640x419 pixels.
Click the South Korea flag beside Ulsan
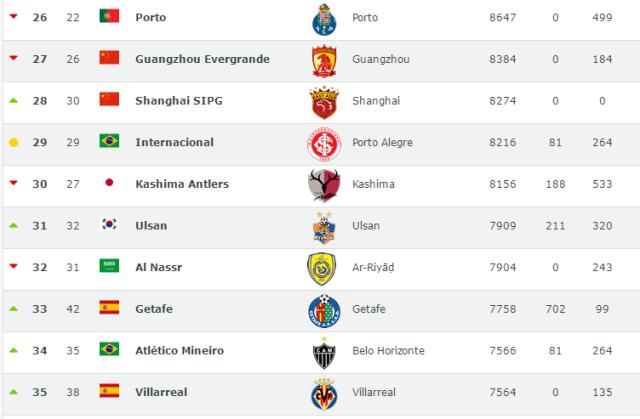click(109, 224)
